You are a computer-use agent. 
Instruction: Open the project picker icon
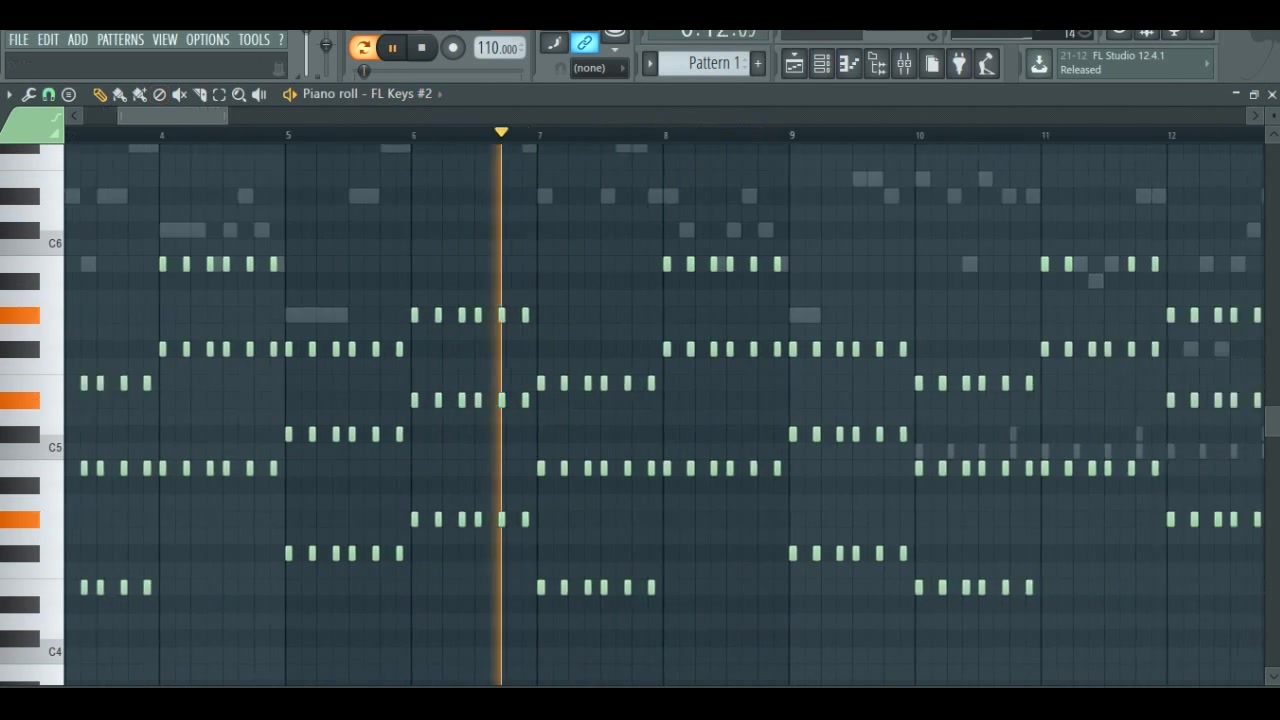(x=932, y=65)
